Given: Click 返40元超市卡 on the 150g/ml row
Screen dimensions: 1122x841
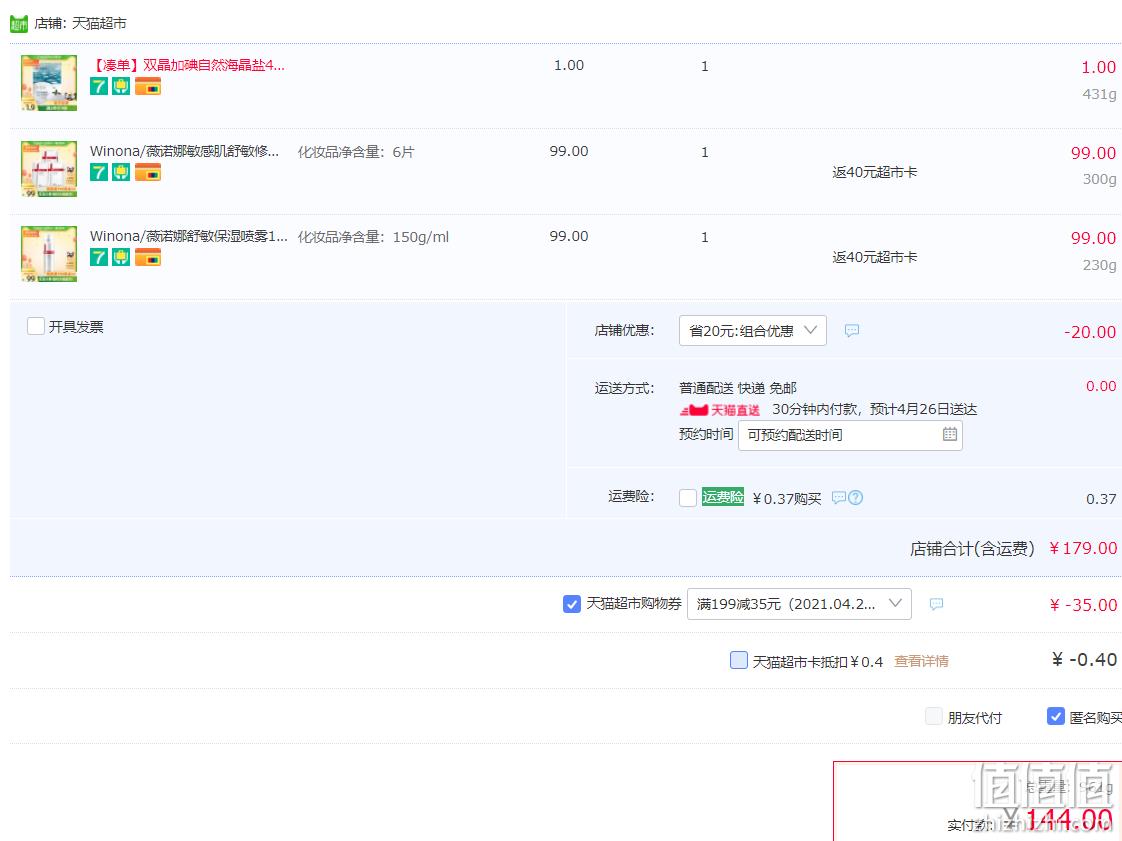Looking at the screenshot, I should coord(874,258).
